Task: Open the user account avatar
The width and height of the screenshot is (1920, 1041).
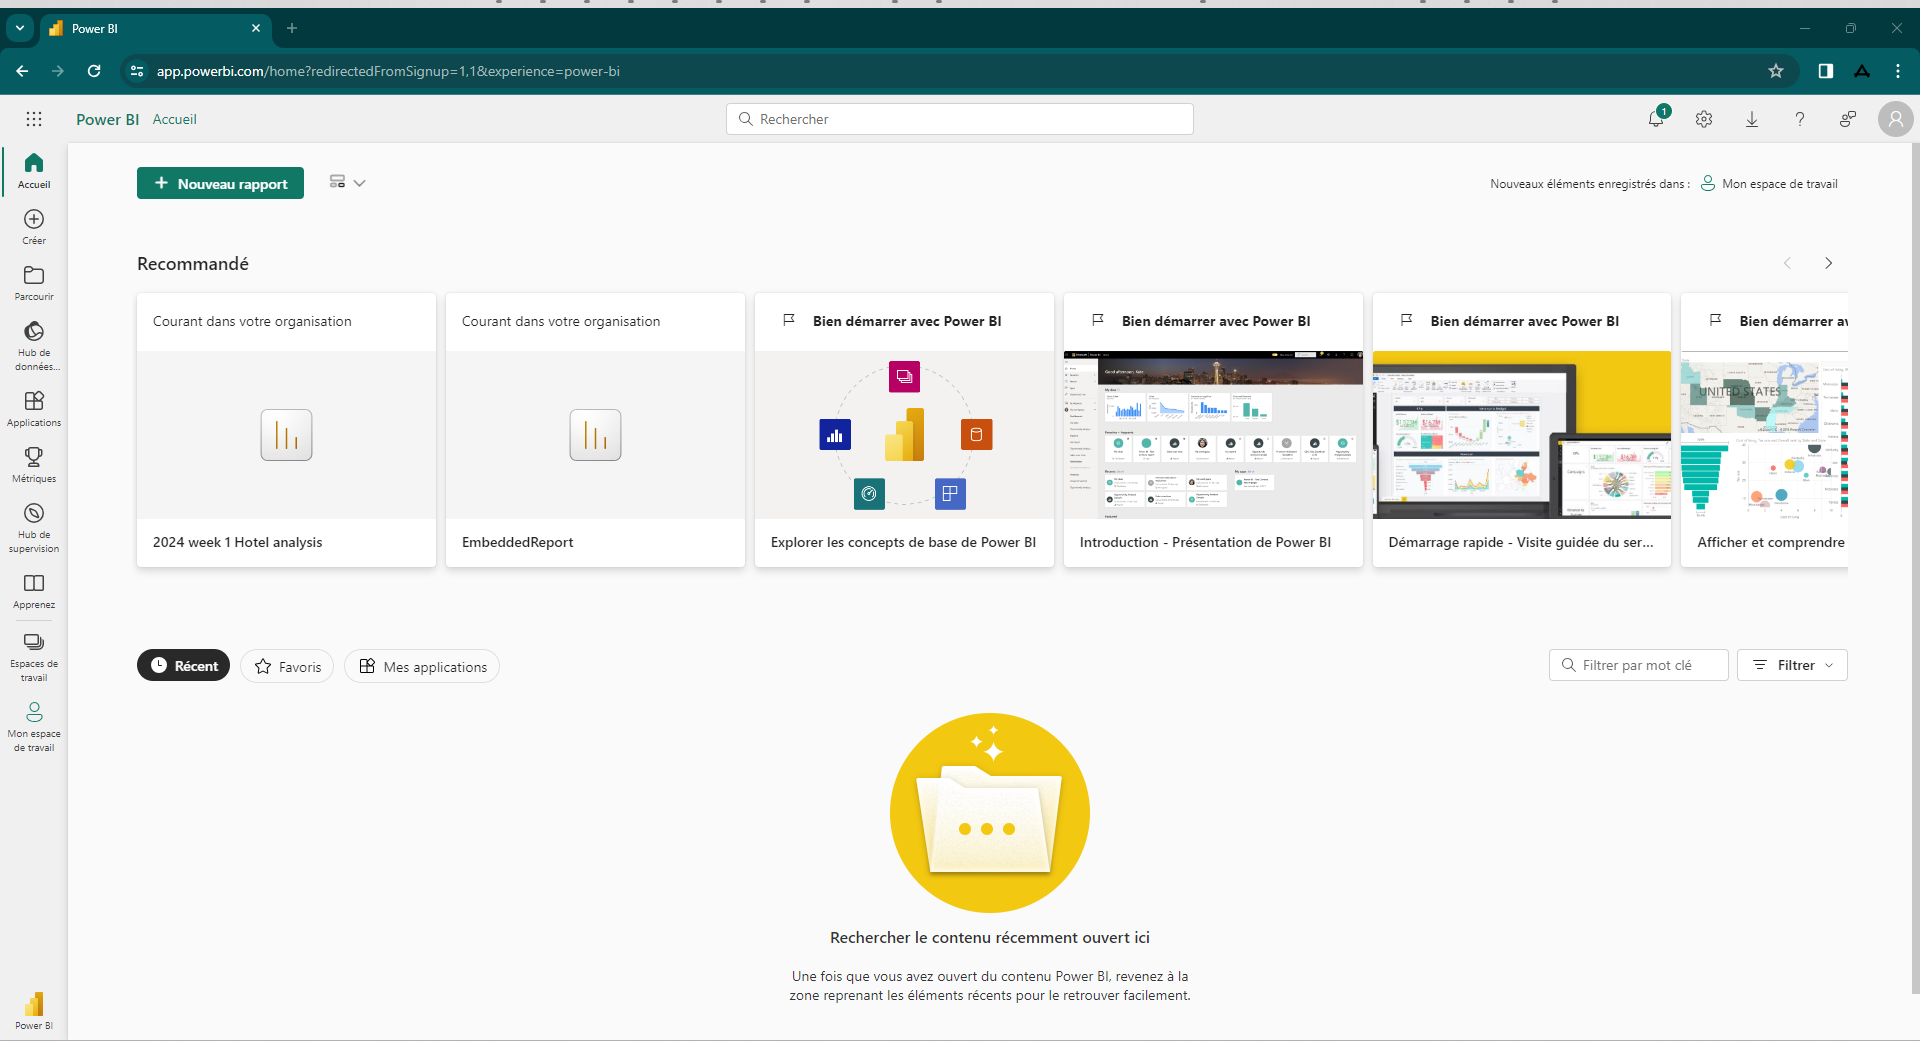Action: pos(1895,119)
